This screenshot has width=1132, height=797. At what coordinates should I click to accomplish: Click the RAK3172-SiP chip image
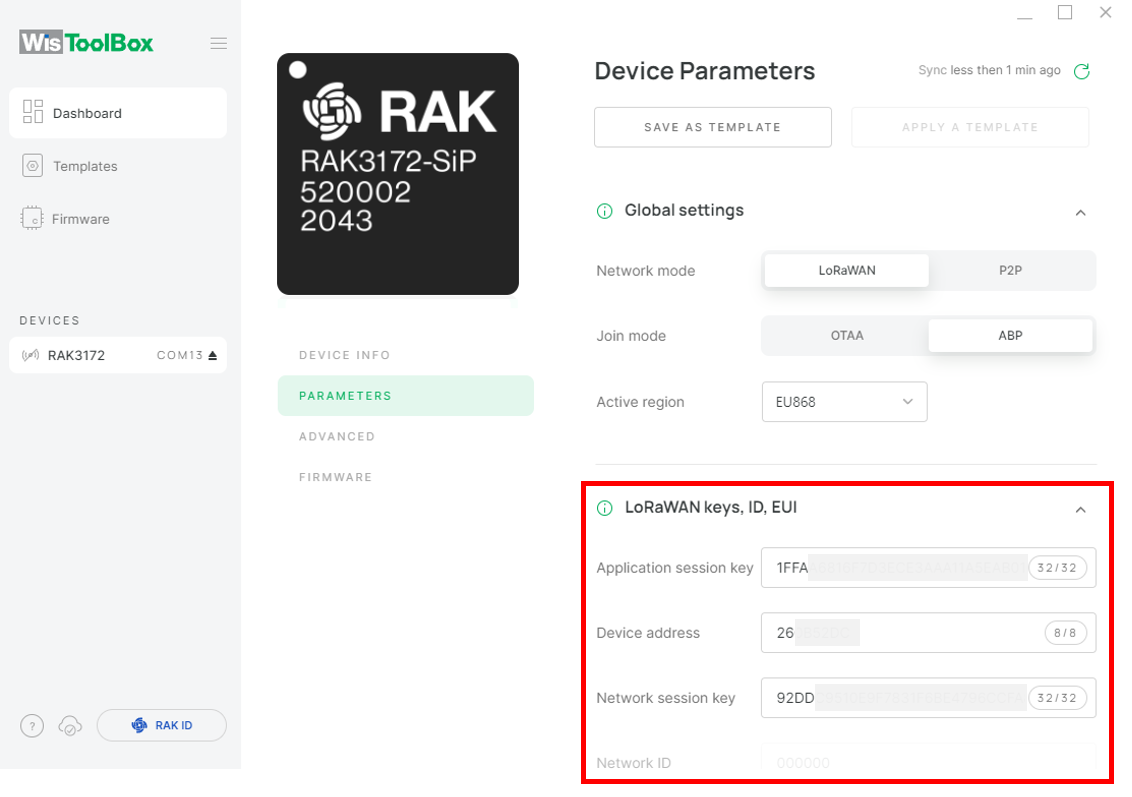398,174
